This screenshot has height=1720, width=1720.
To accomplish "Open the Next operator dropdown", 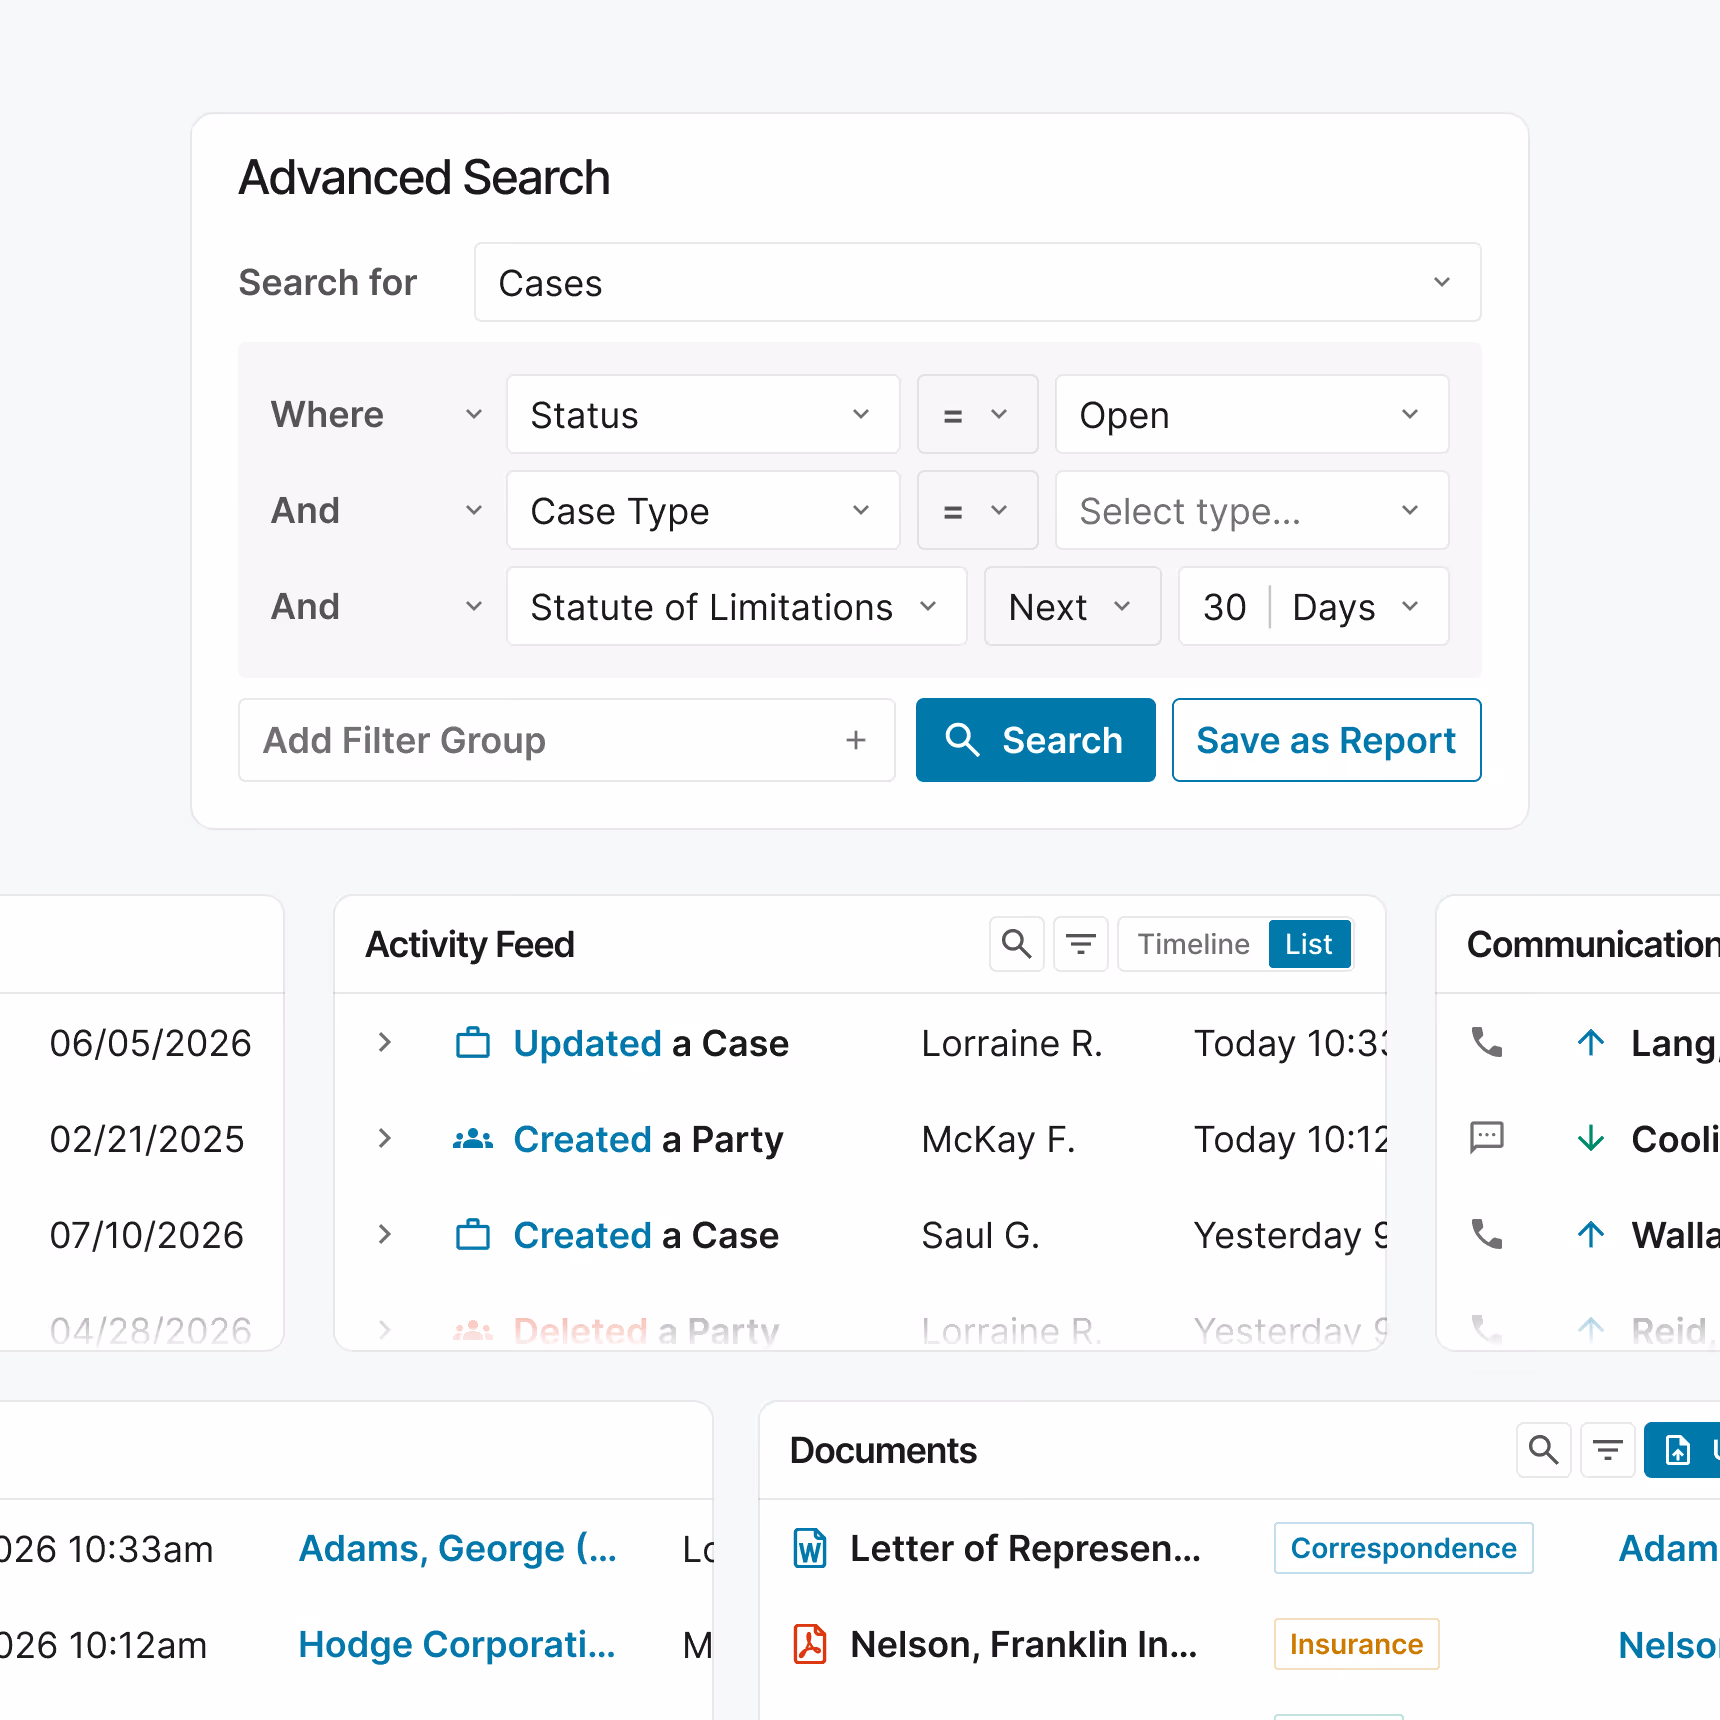I will [x=1072, y=606].
